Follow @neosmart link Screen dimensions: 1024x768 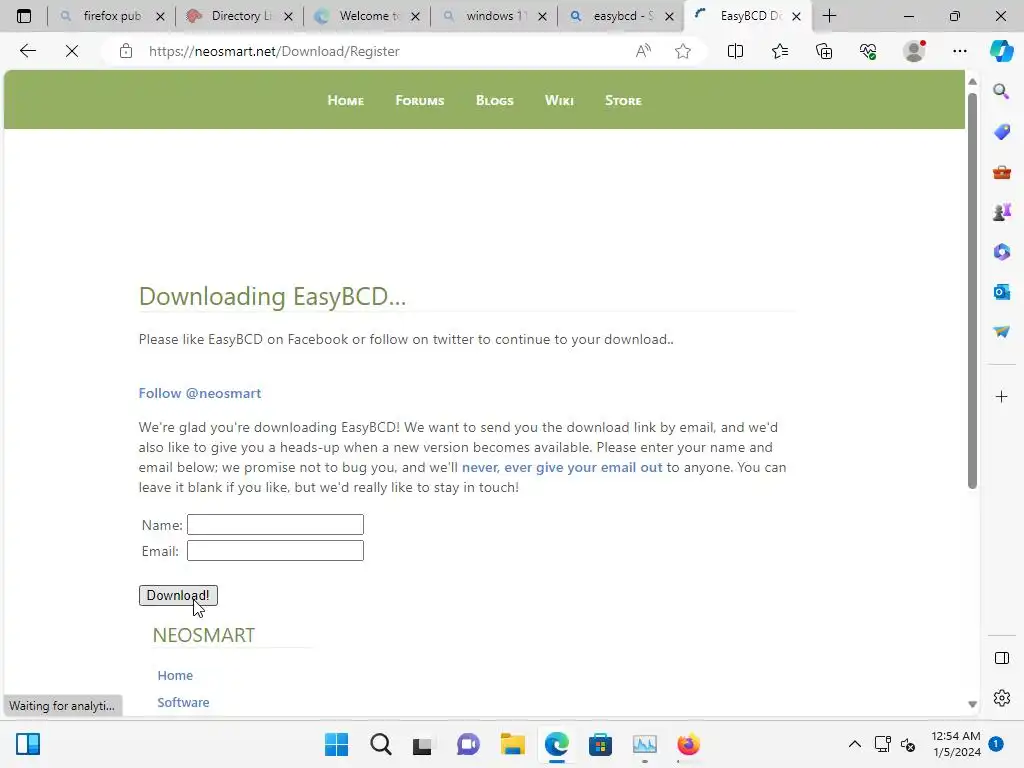200,393
